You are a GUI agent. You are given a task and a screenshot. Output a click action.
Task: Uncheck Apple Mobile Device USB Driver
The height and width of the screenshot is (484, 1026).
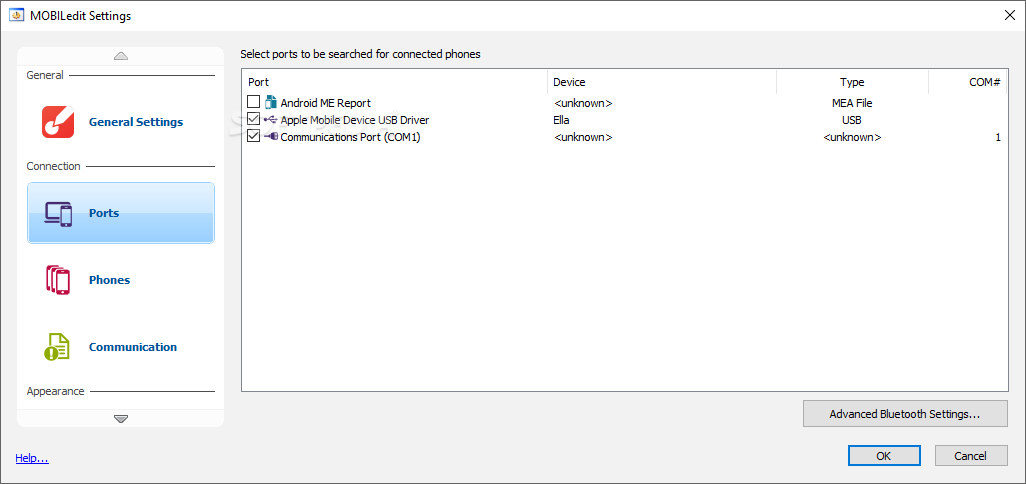pos(253,119)
